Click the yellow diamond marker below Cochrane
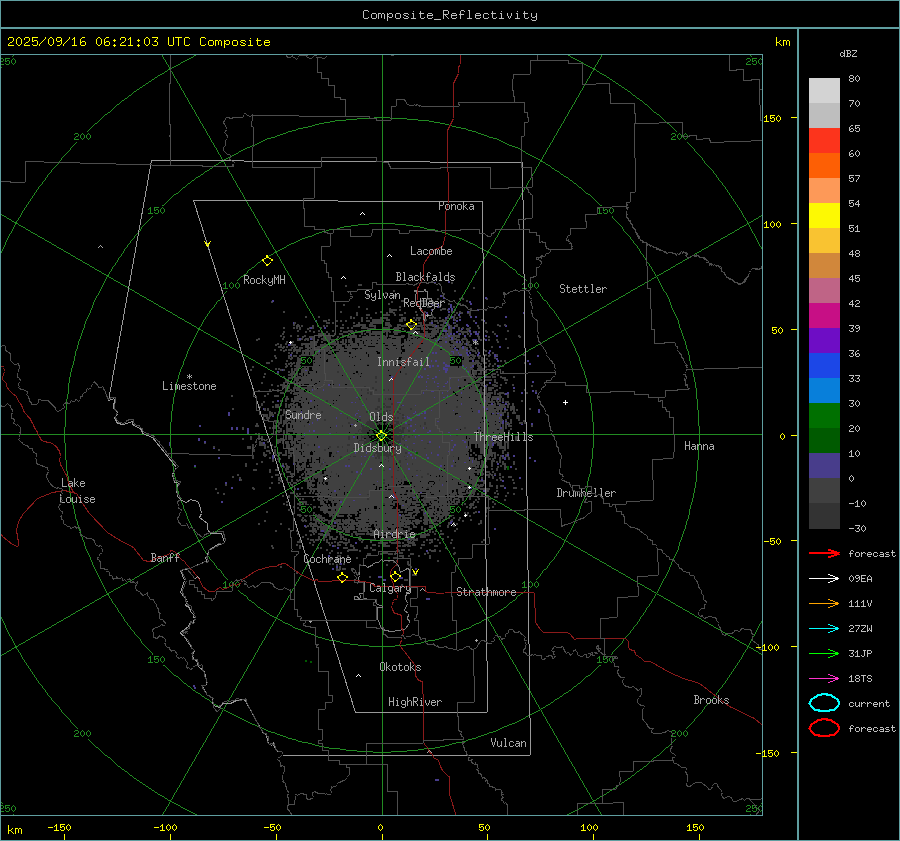900x841 pixels. pos(343,577)
